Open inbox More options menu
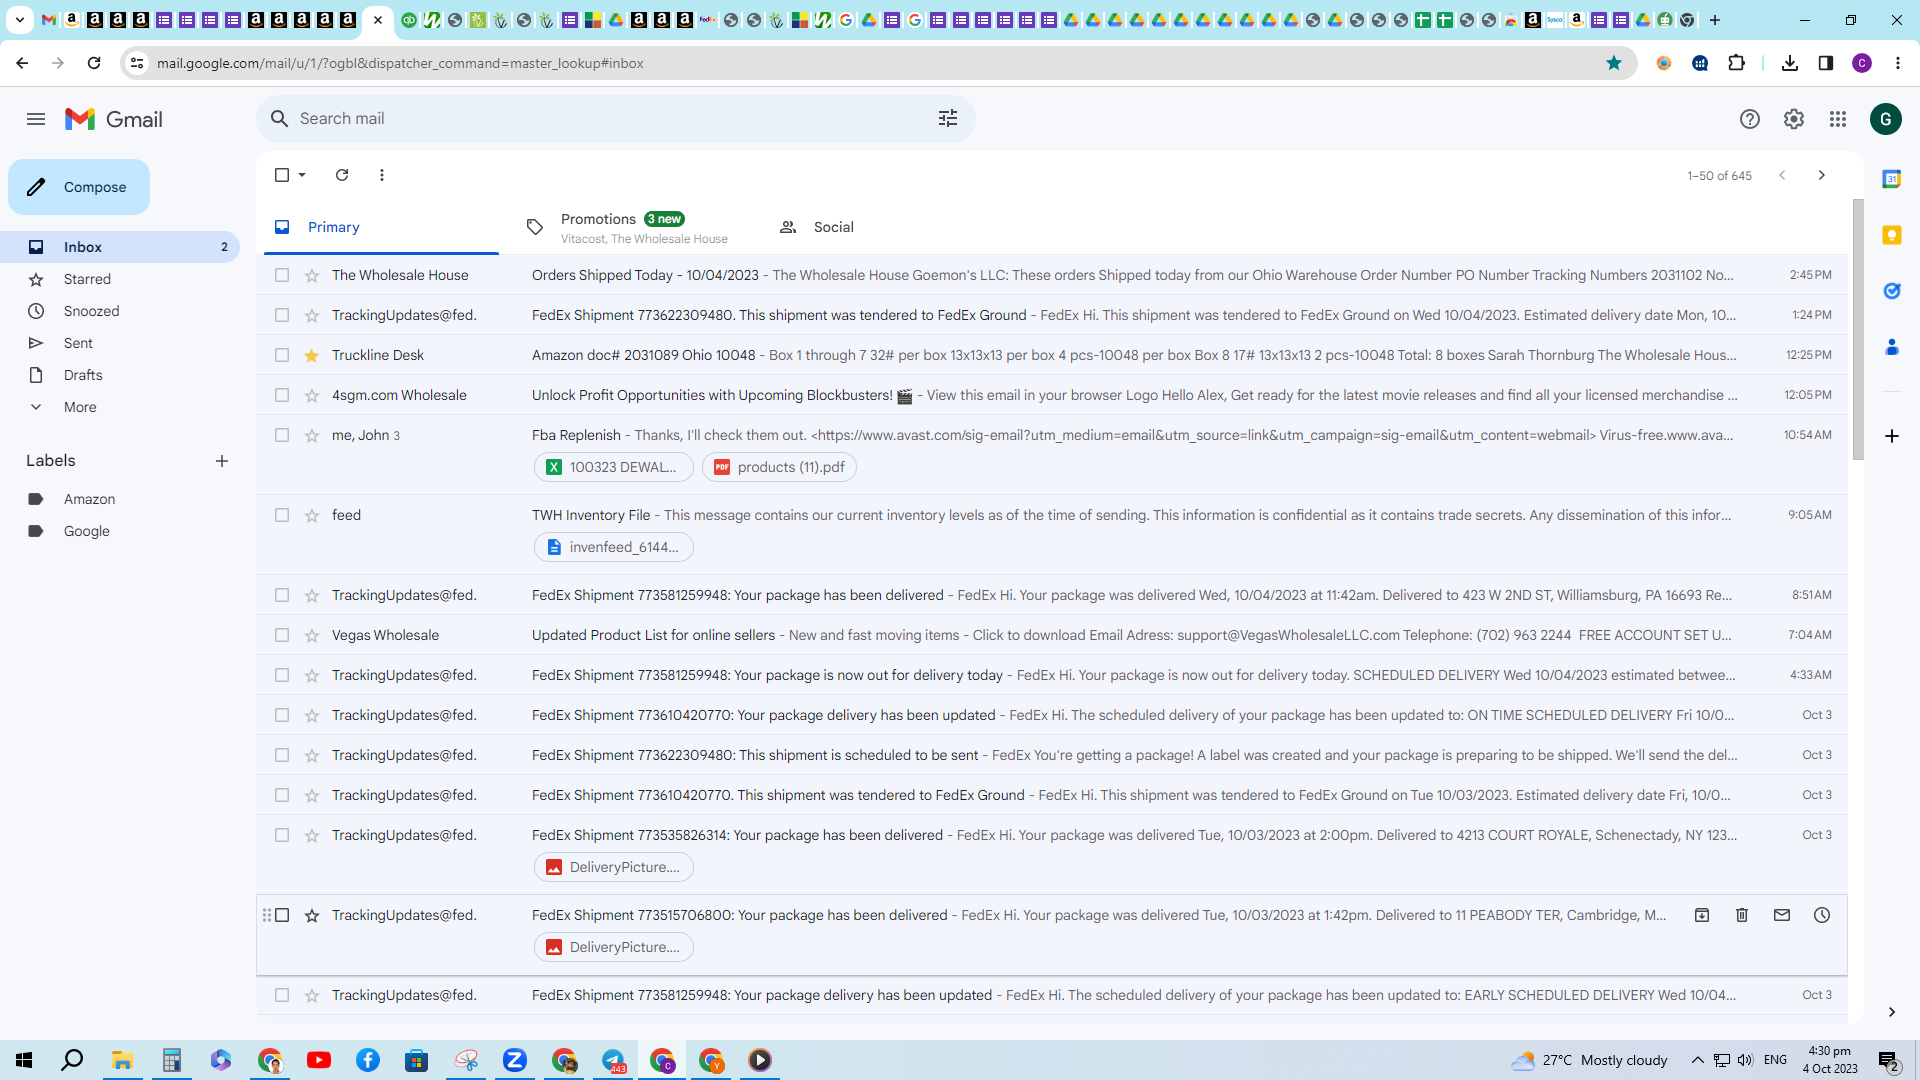1920x1080 pixels. [x=382, y=175]
